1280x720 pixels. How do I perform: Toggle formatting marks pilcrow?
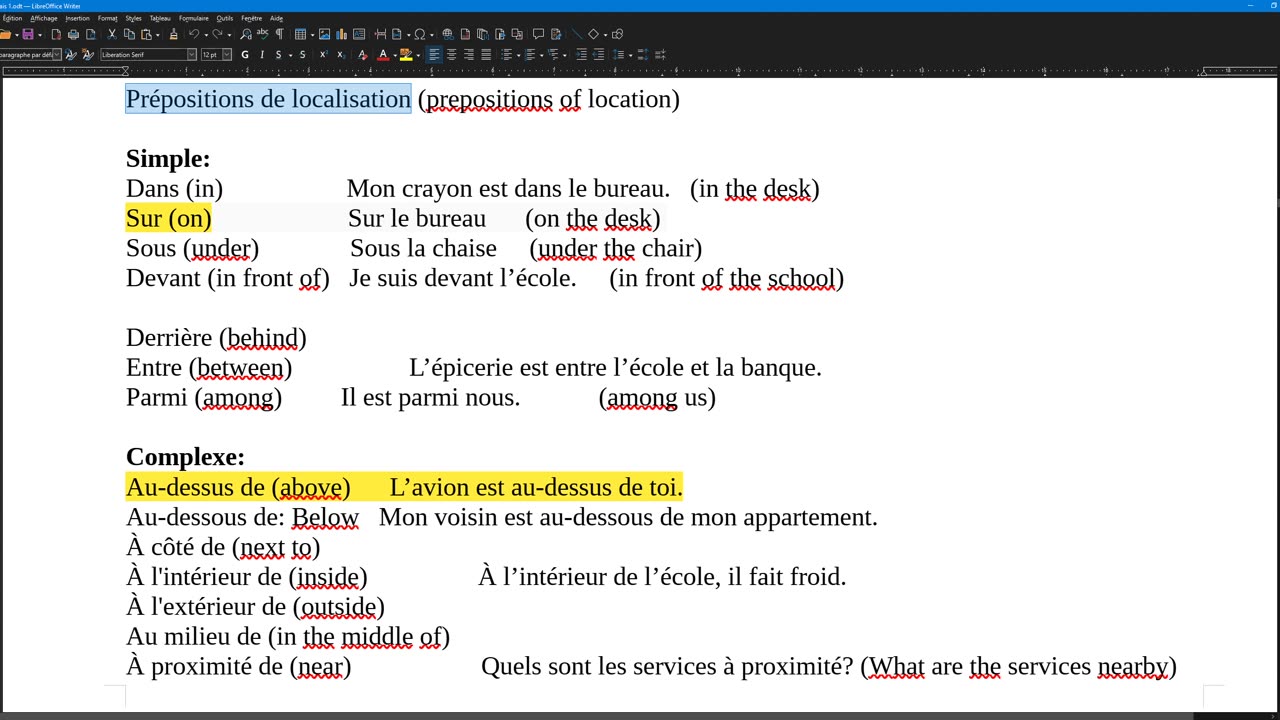279,34
